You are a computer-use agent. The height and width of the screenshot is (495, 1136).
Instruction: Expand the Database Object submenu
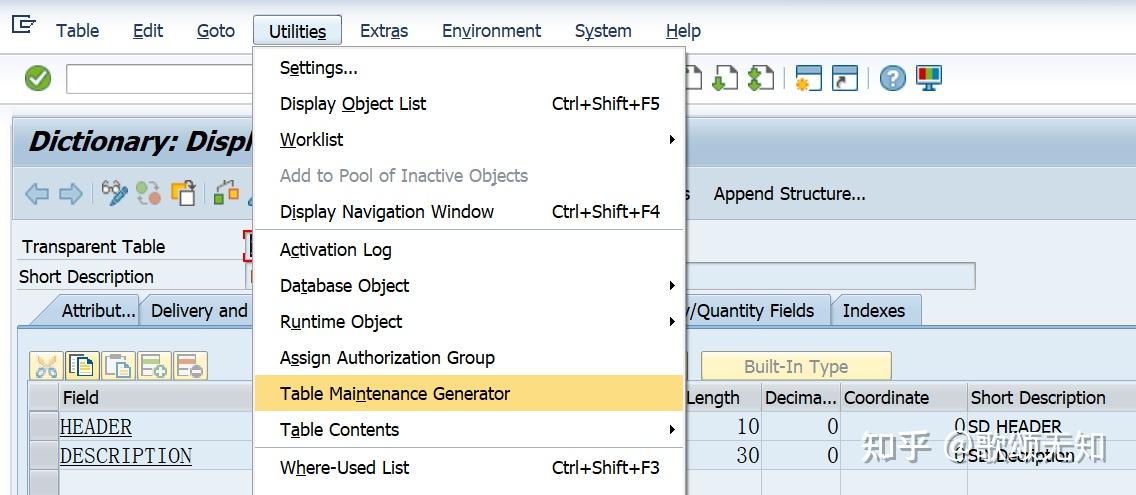tap(672, 286)
